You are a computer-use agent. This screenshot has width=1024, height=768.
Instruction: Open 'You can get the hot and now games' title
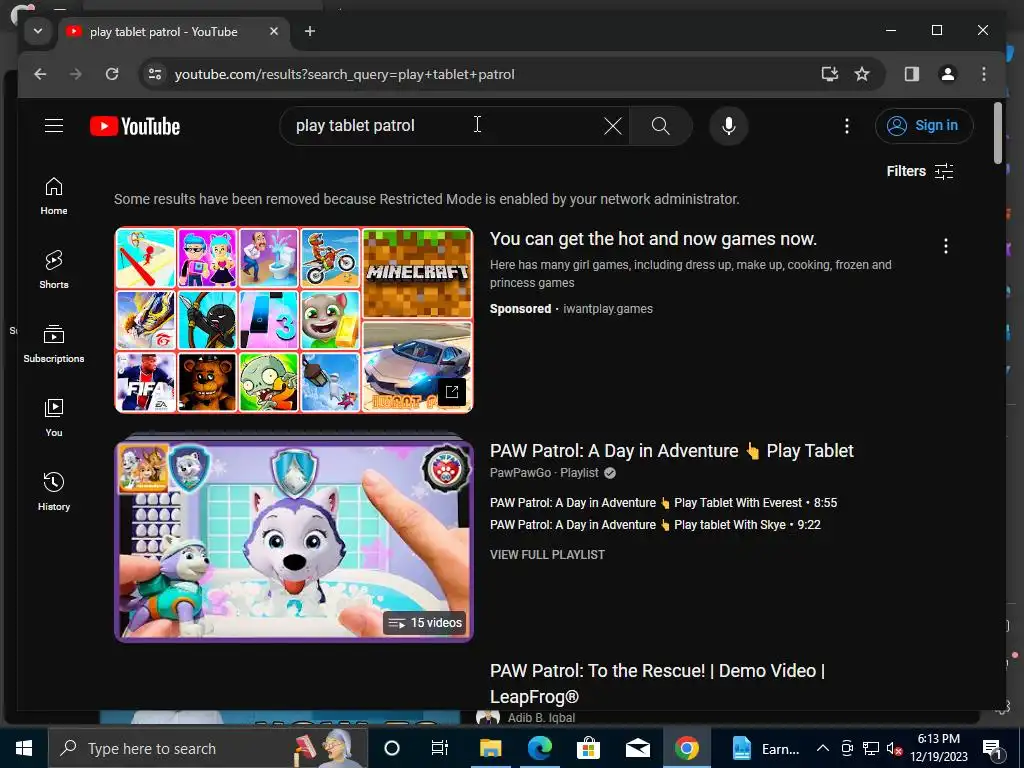(x=653, y=239)
